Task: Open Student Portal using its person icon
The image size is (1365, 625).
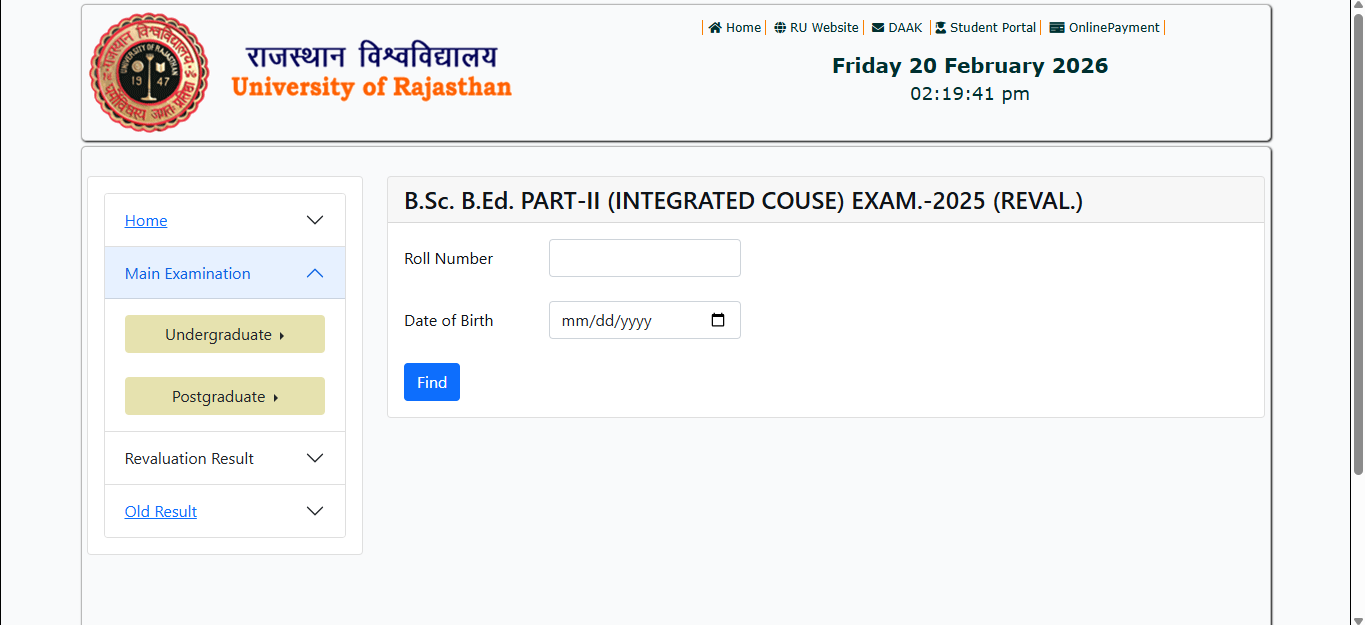Action: 940,27
